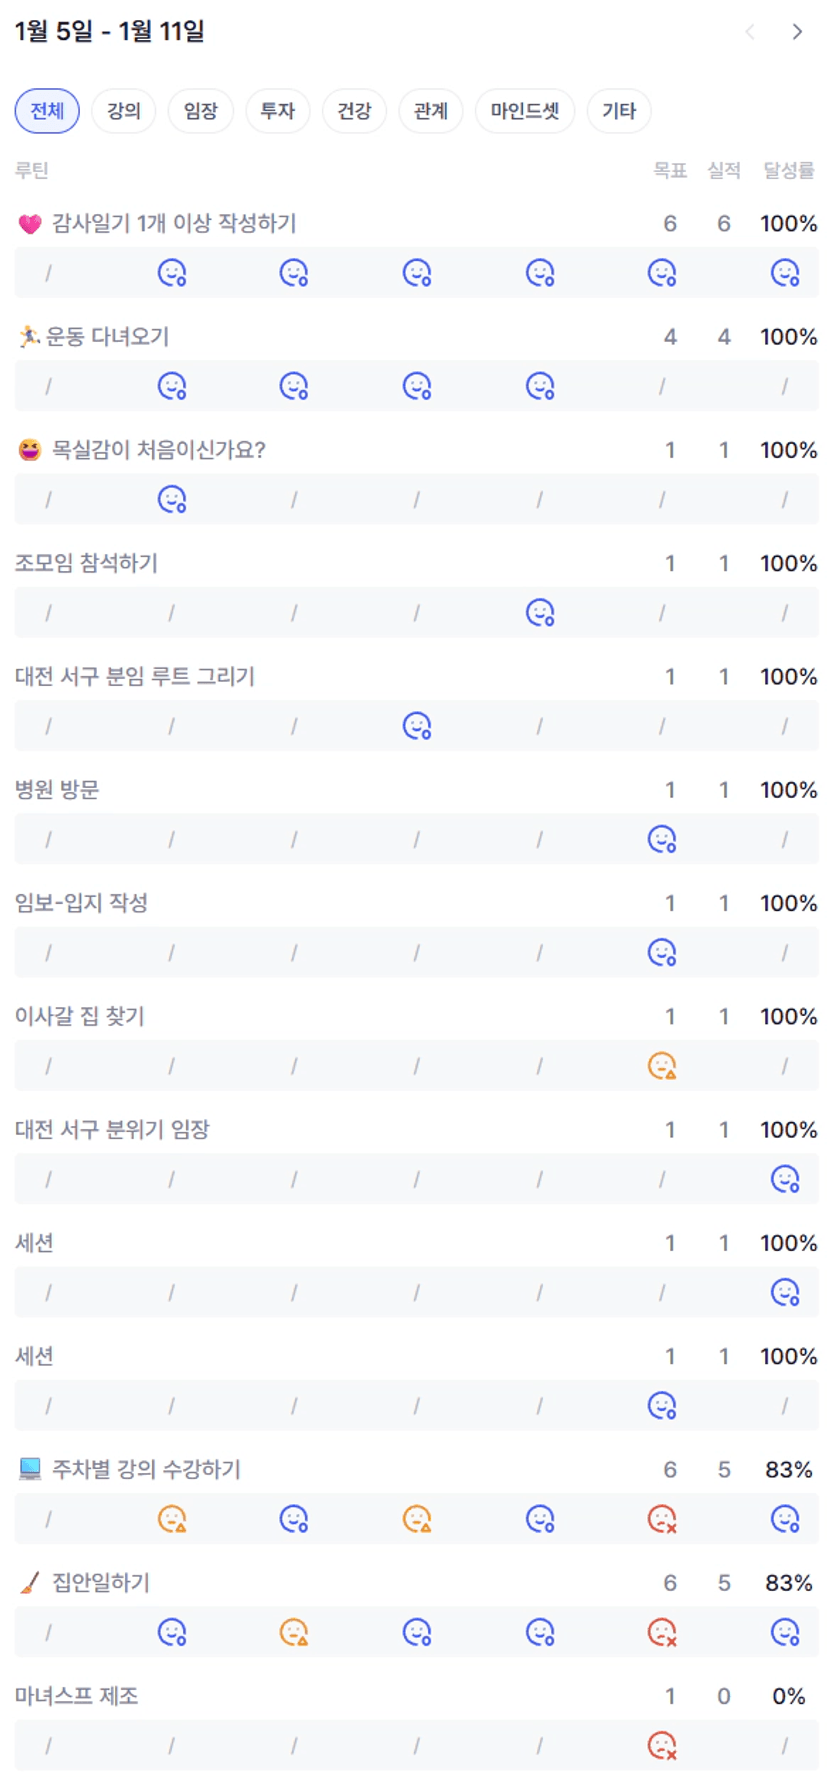Select the 마인드셋 filter tab
The image size is (827, 1777).
pos(525,111)
